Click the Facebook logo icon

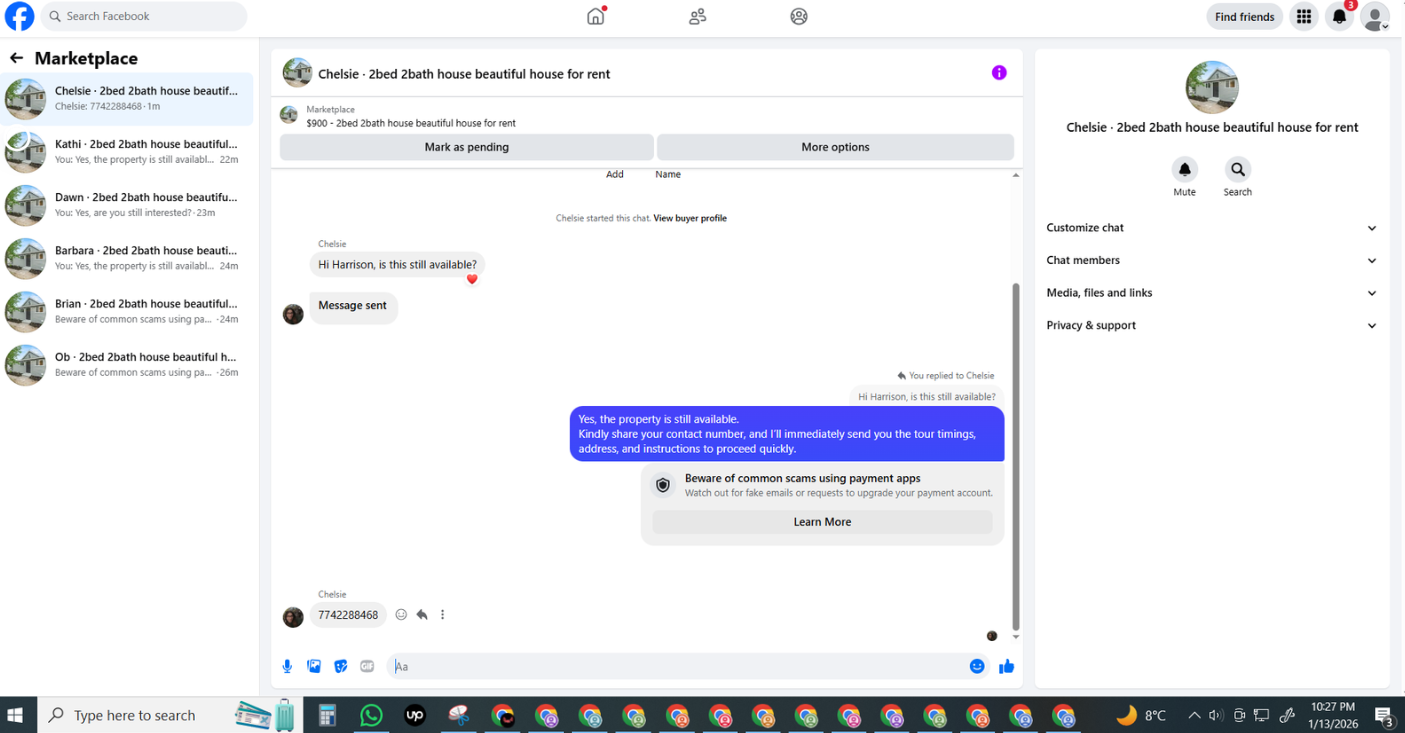click(19, 16)
